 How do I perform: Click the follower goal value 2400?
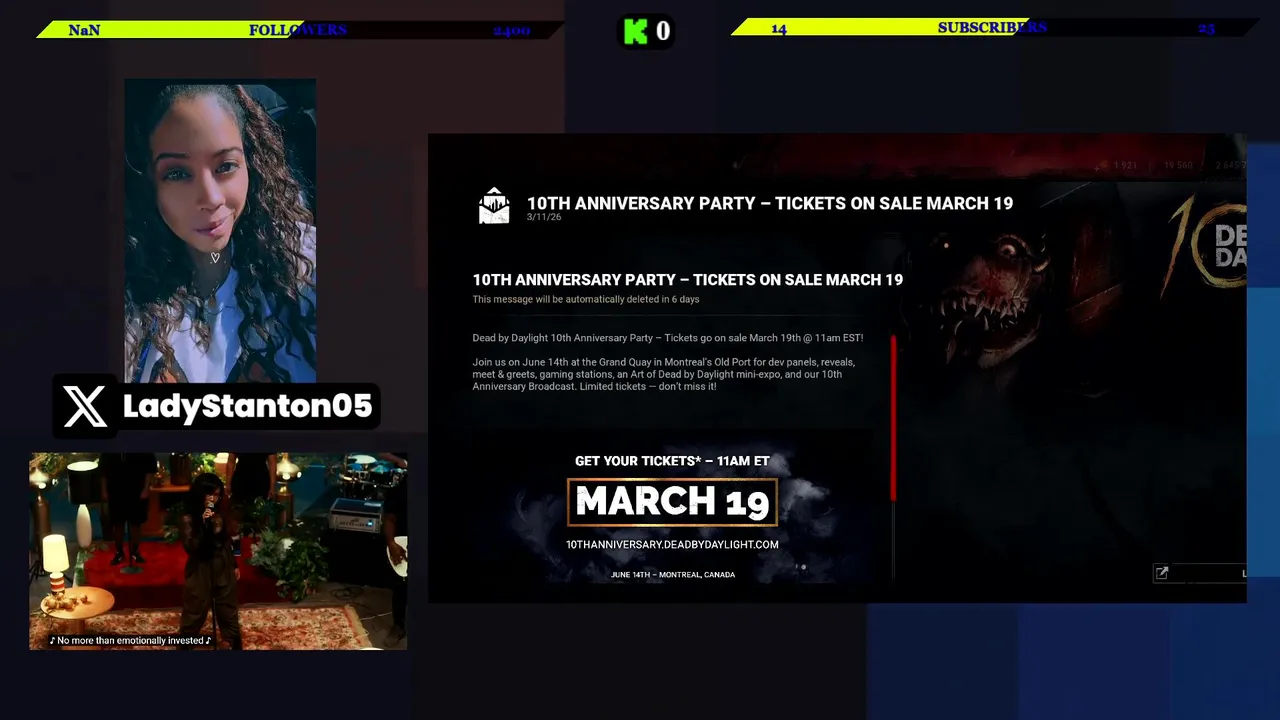tap(511, 31)
